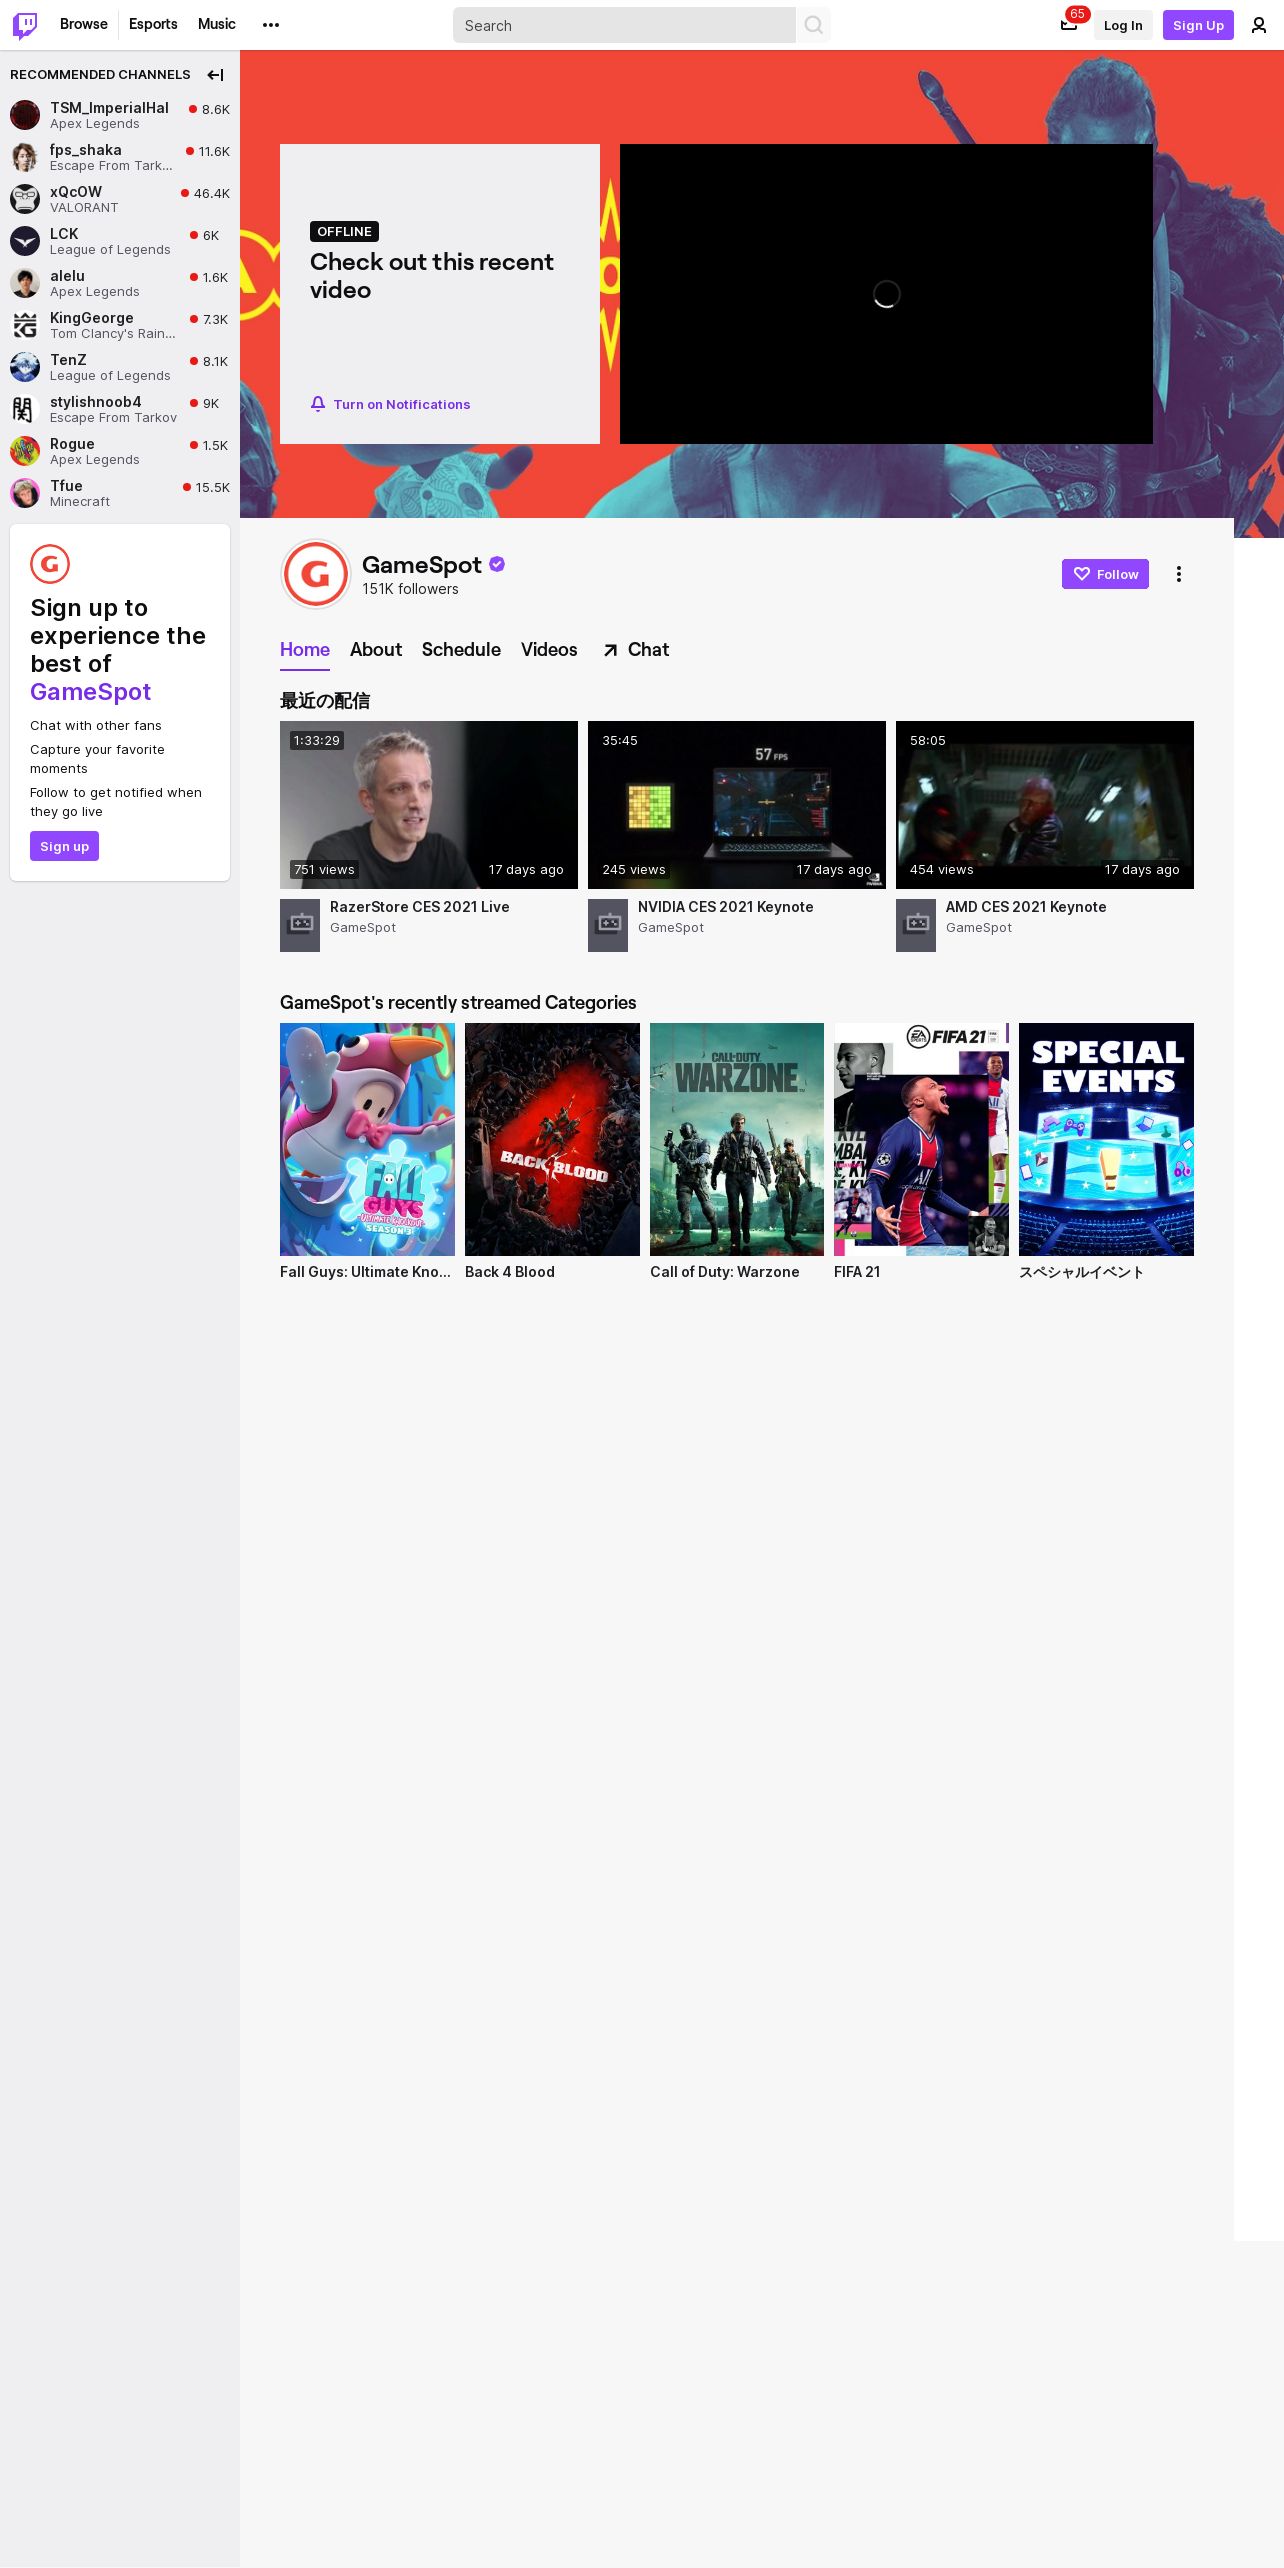Viewport: 1284px width, 2568px height.
Task: Click the Sign Up button in header
Action: coord(1198,25)
